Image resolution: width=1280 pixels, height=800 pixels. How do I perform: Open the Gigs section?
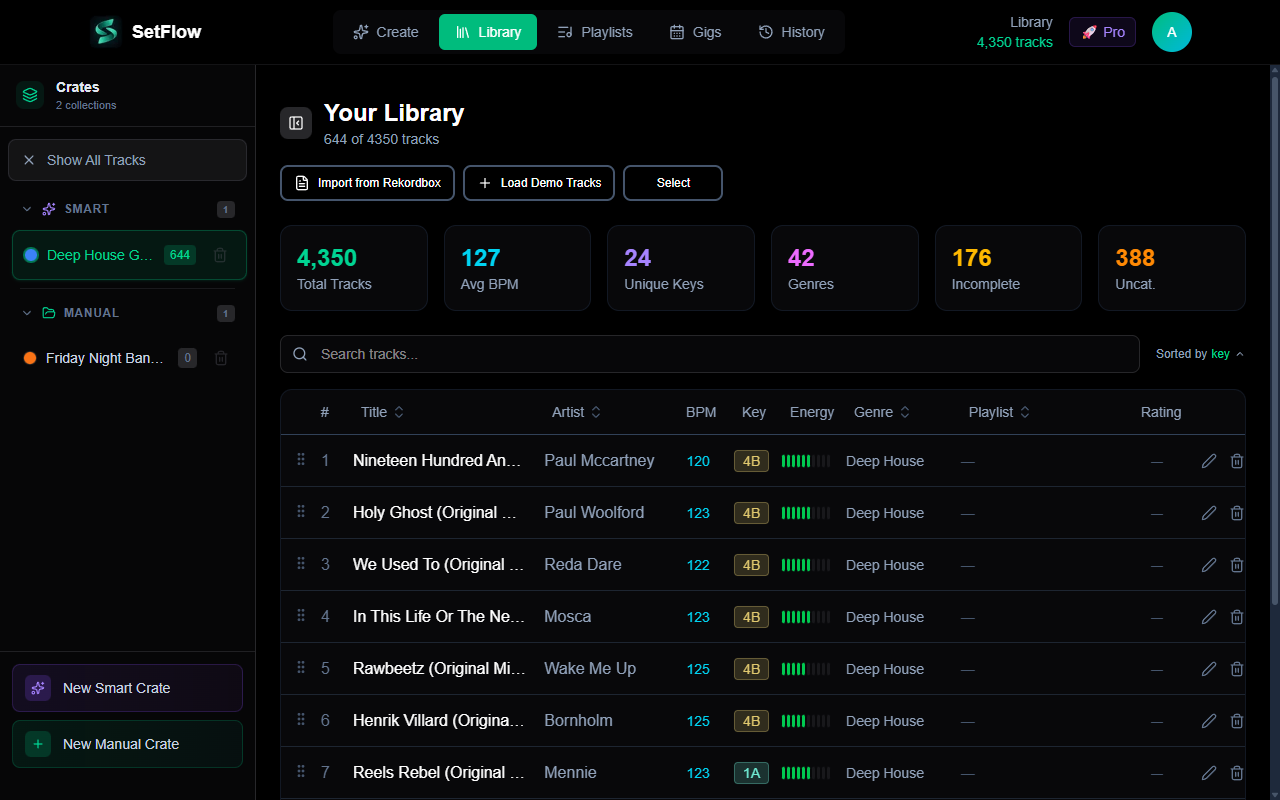pos(695,31)
